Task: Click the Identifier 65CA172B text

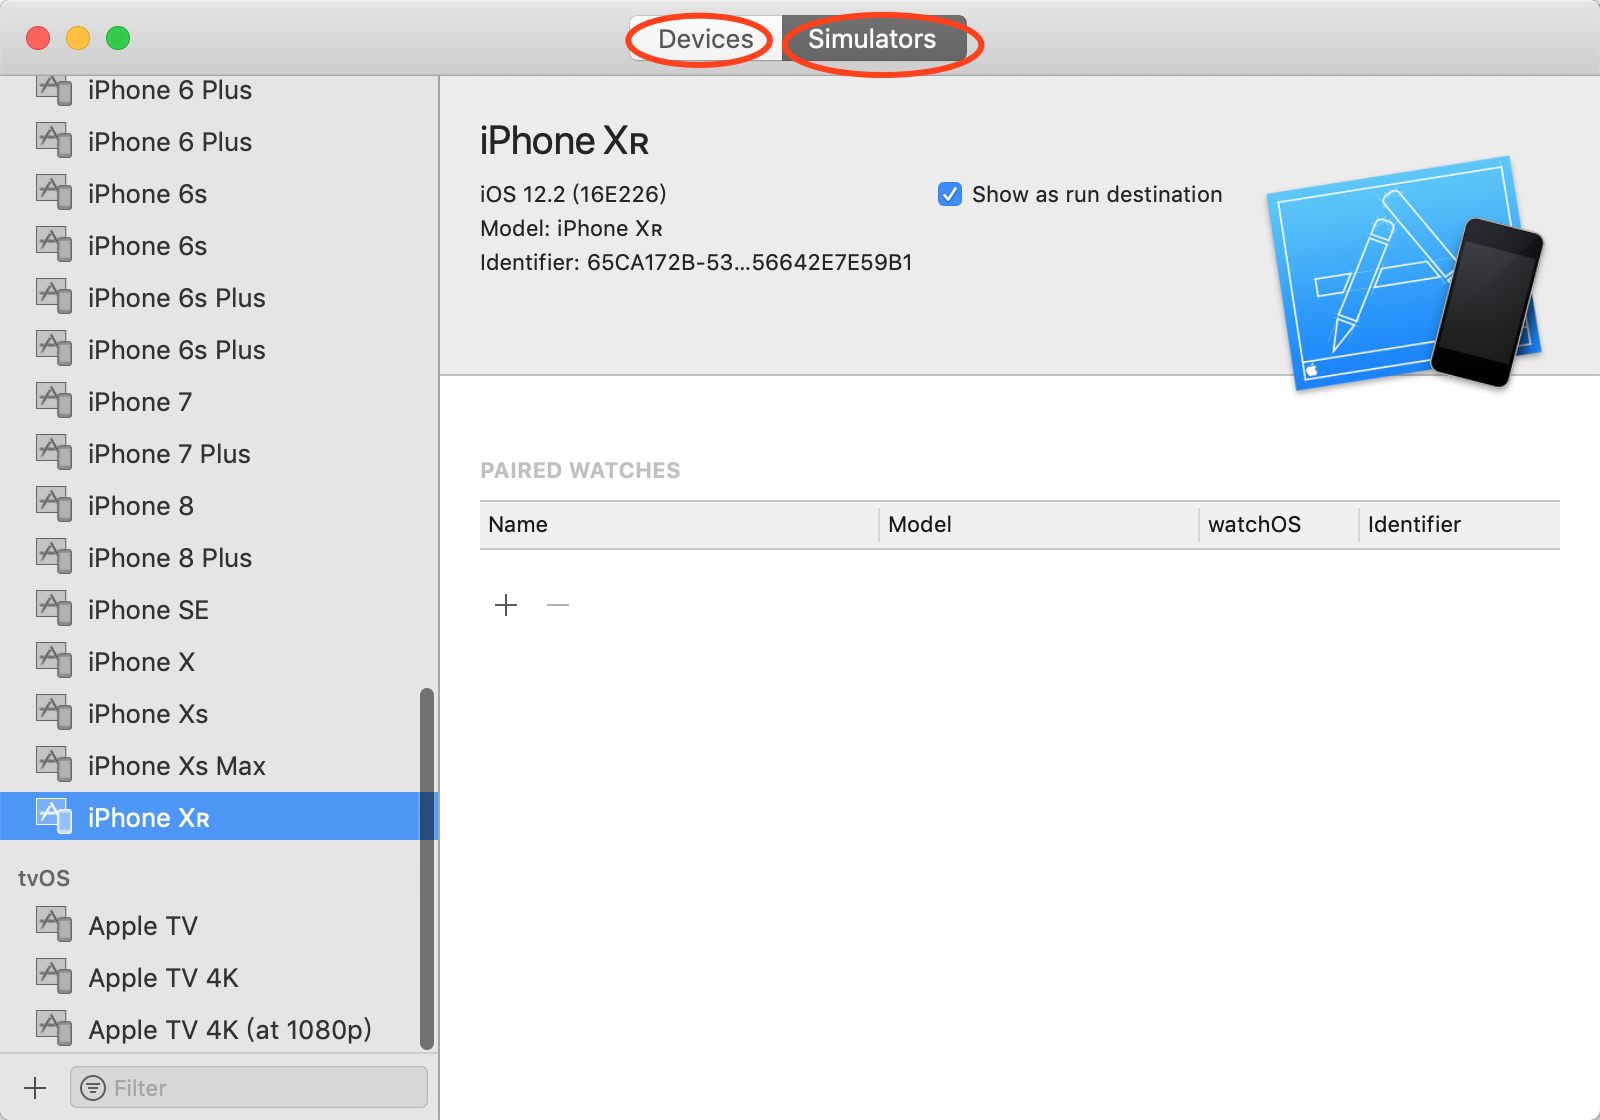Action: (x=696, y=262)
